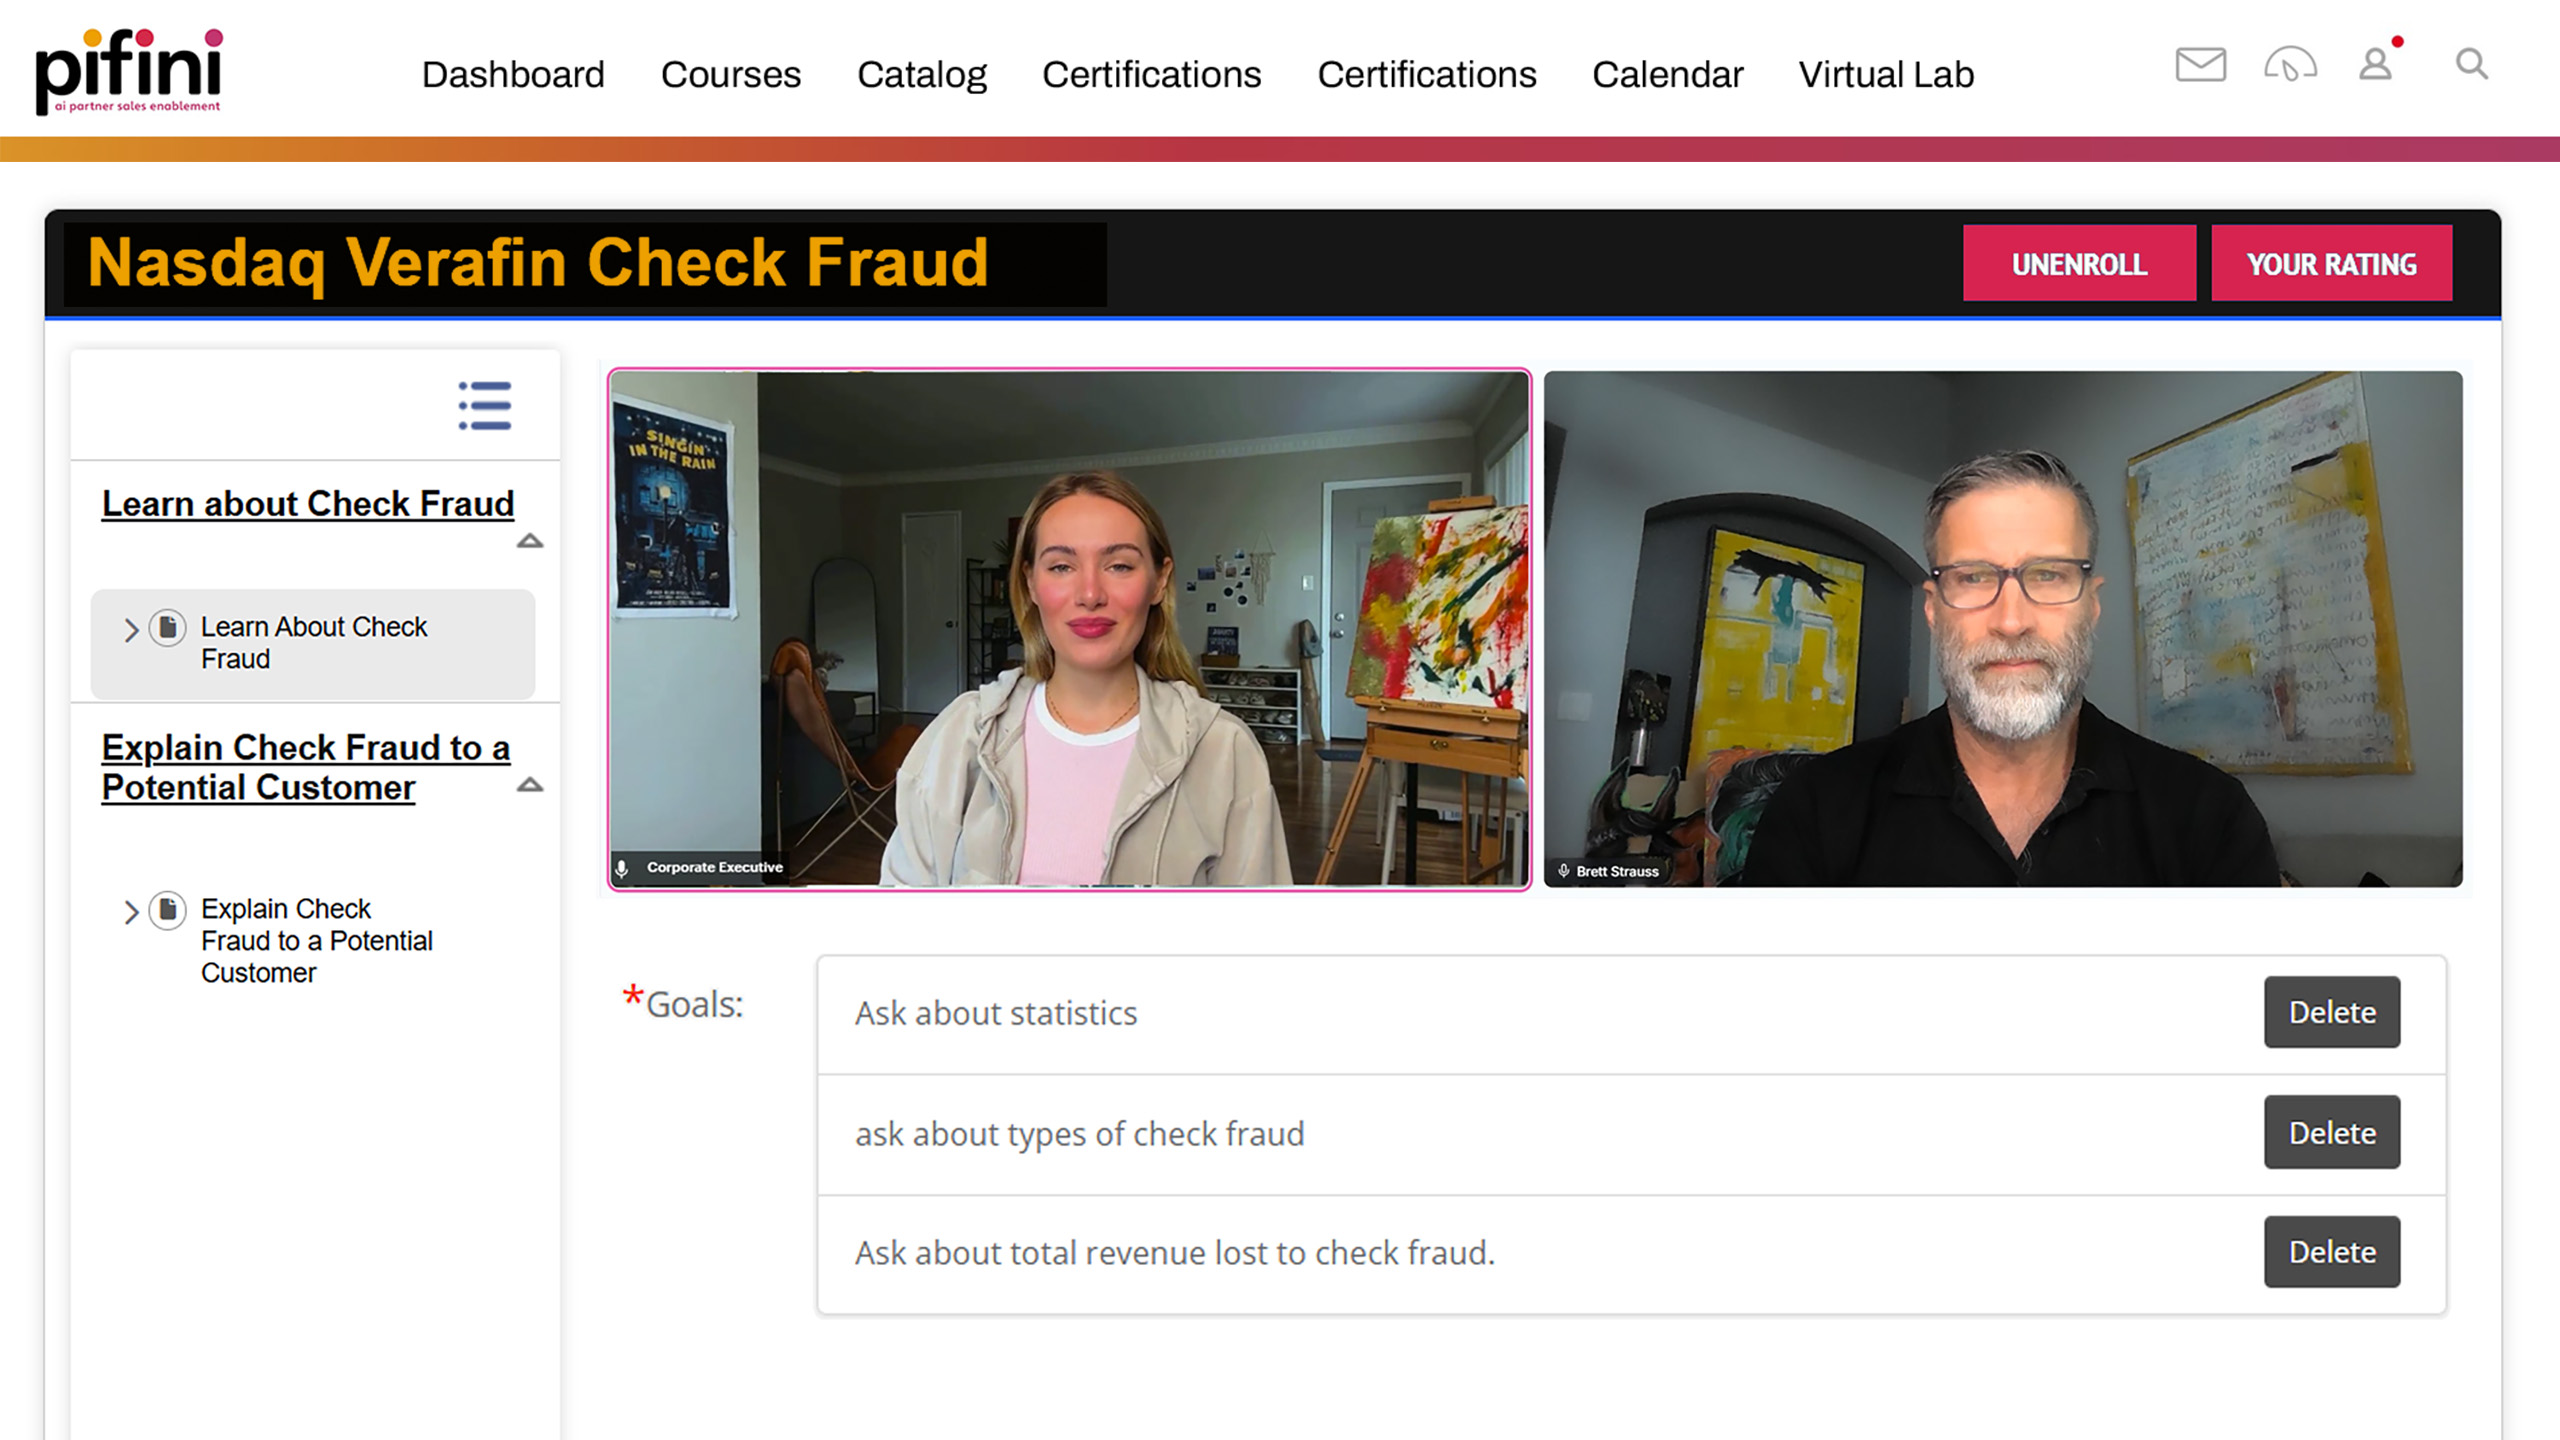Screen dimensions: 2560x1440
Task: Collapse the Explain Check Fraud to a Potential Customer section
Action: pos(530,785)
